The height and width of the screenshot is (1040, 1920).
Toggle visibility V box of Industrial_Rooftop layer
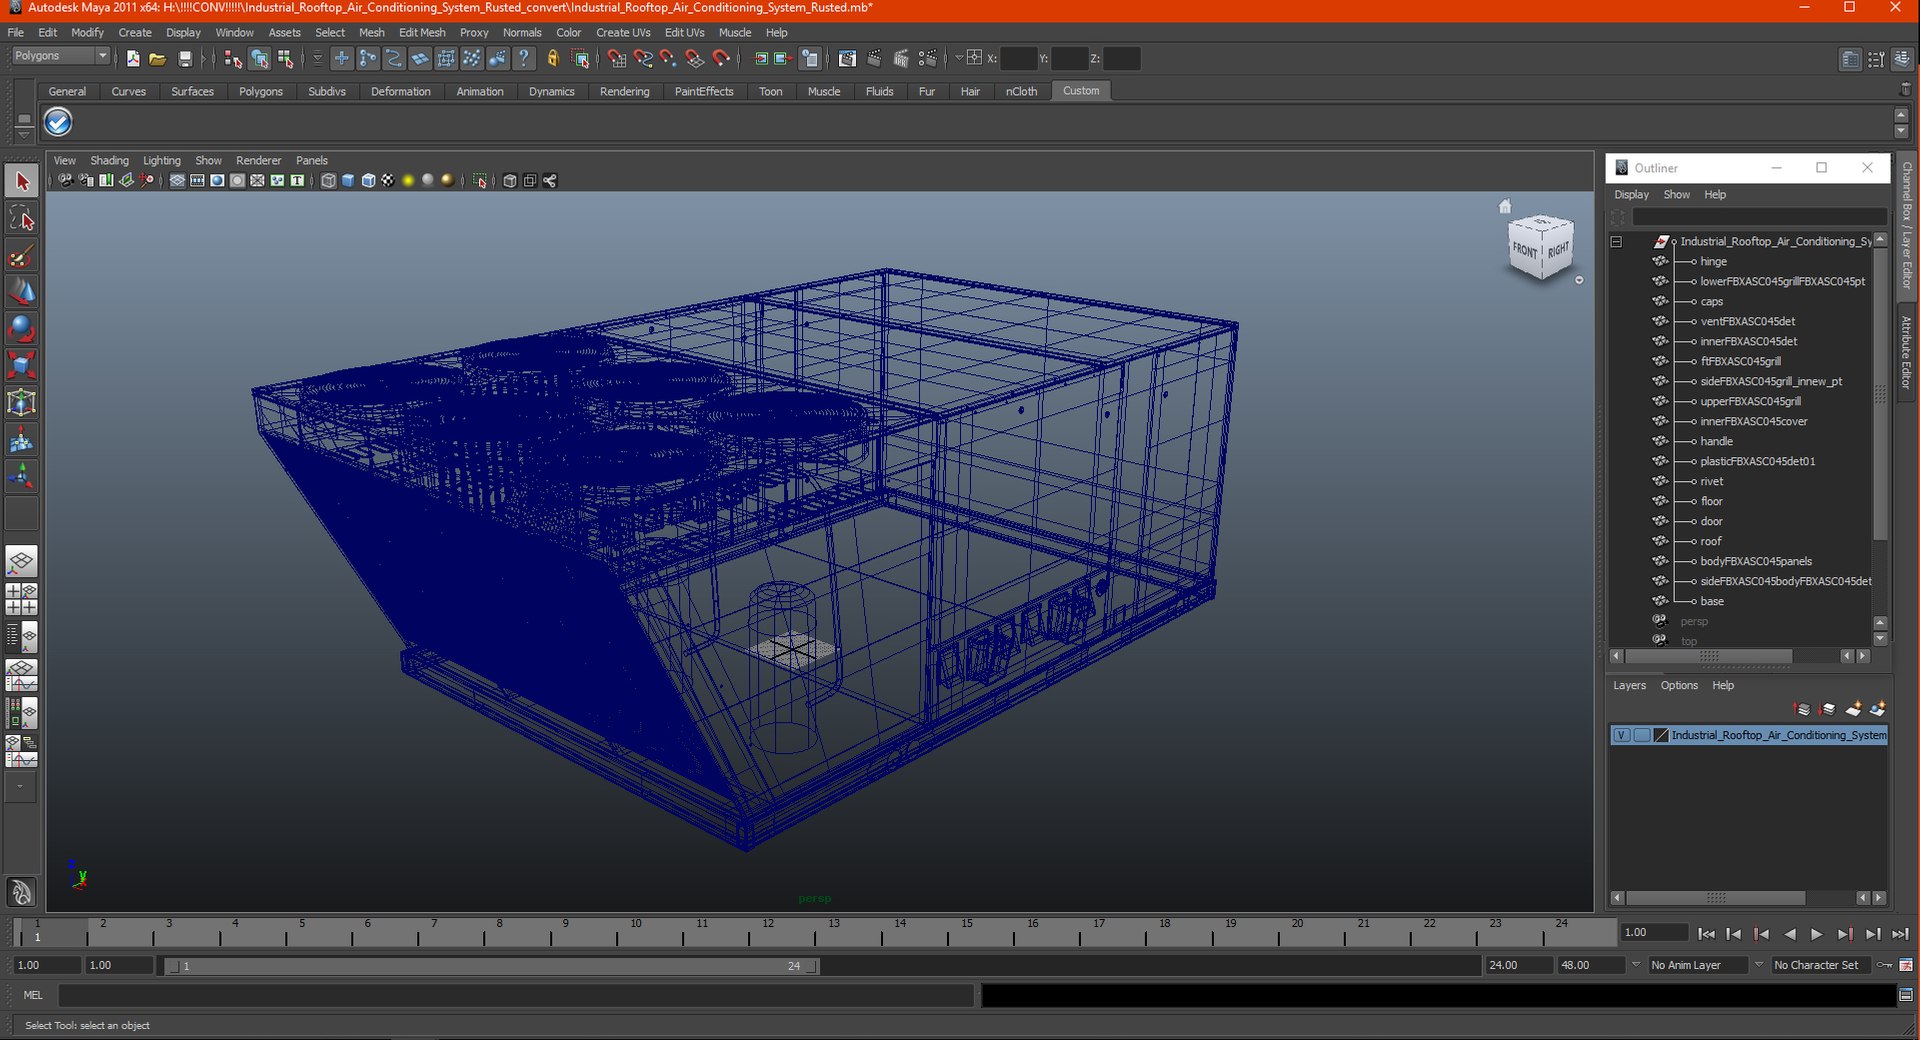pyautogui.click(x=1621, y=735)
